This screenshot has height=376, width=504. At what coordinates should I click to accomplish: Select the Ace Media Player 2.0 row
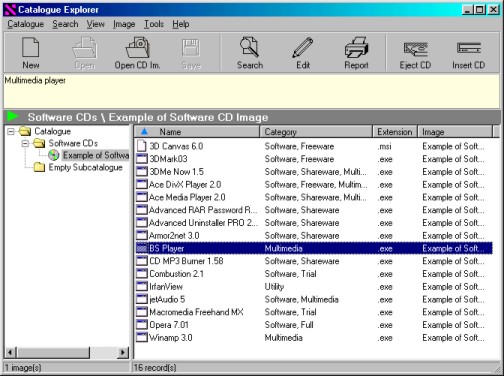click(x=314, y=197)
